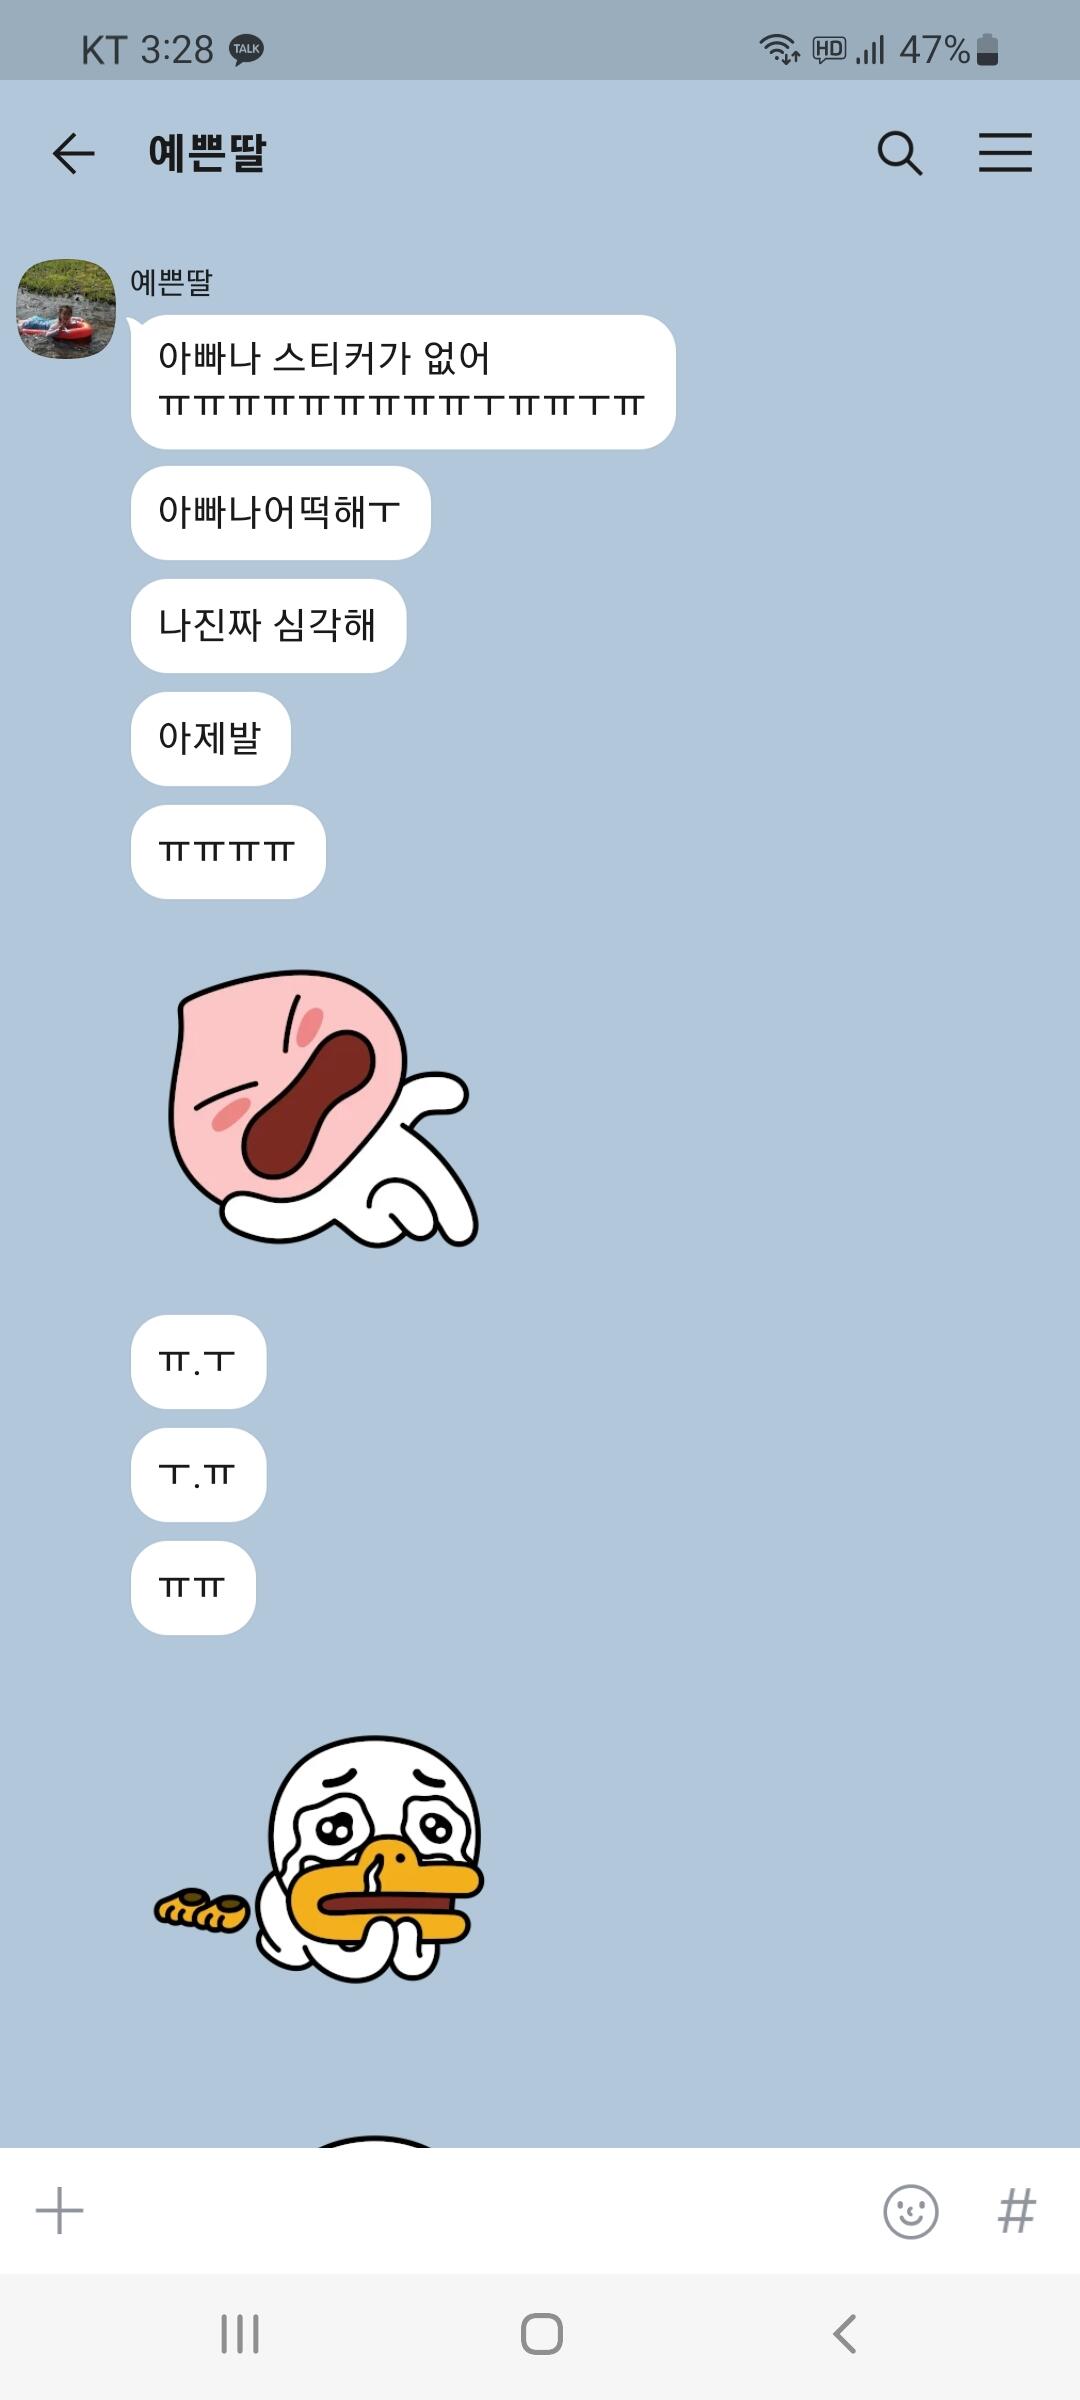Open the emoticon smiley picker
The height and width of the screenshot is (2400, 1080).
tap(911, 2211)
